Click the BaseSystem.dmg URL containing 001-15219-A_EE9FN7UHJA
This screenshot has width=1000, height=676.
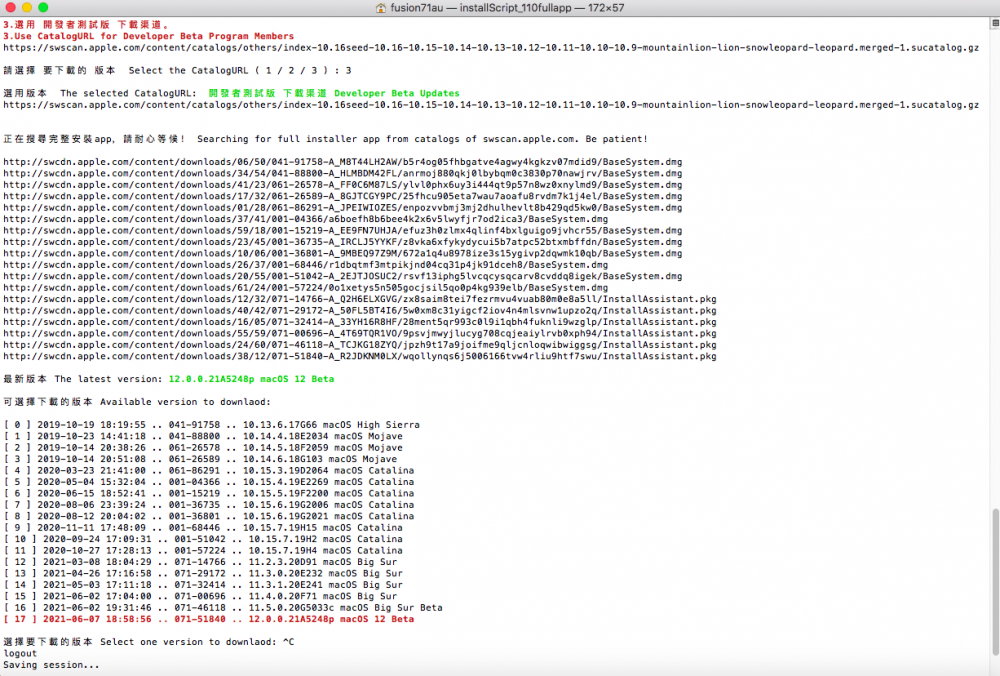[342, 231]
